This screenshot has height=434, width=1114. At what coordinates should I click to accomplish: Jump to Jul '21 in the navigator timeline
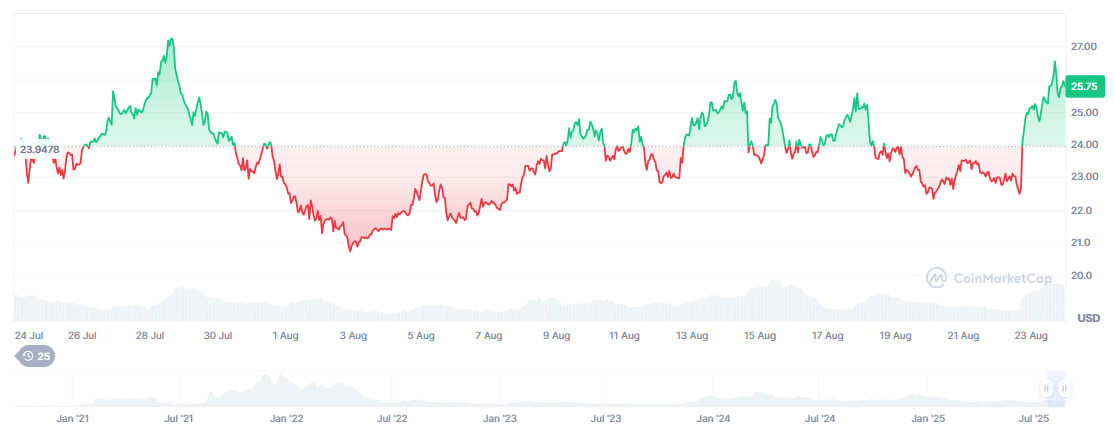pos(178,420)
